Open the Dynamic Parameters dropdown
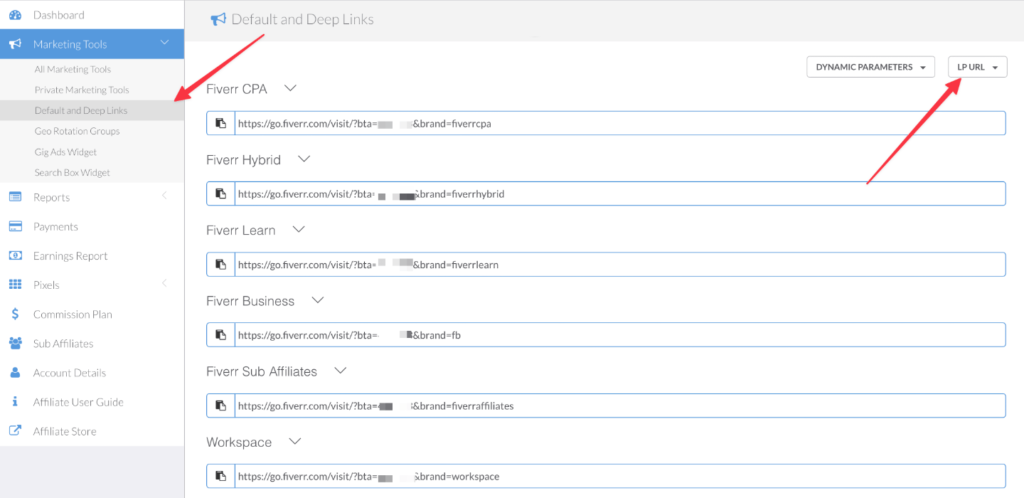 (870, 67)
